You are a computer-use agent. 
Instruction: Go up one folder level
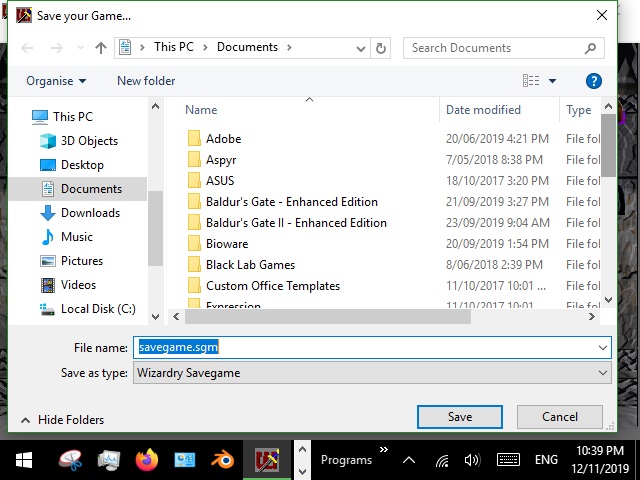point(100,48)
